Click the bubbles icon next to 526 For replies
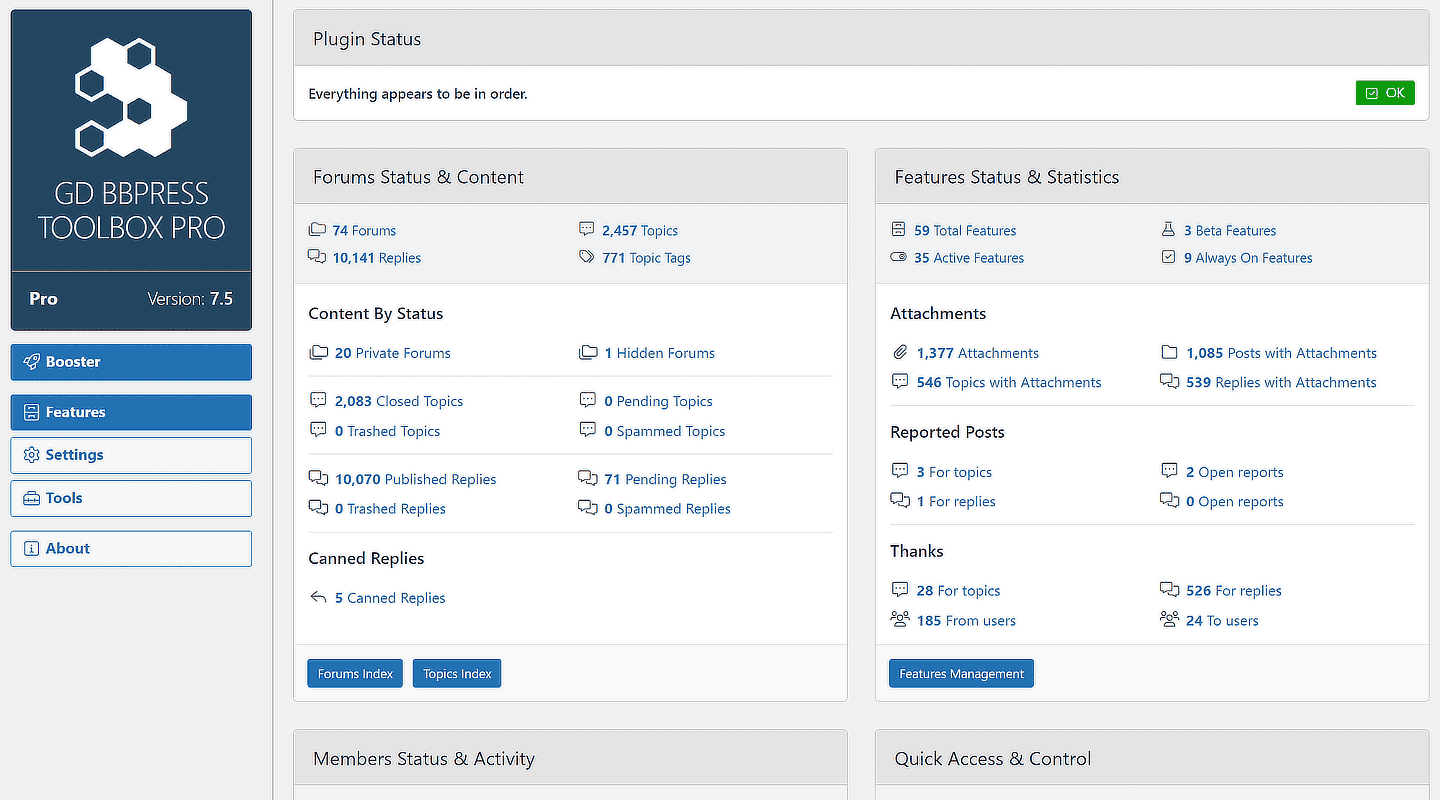Image resolution: width=1440 pixels, height=800 pixels. pos(1169,591)
